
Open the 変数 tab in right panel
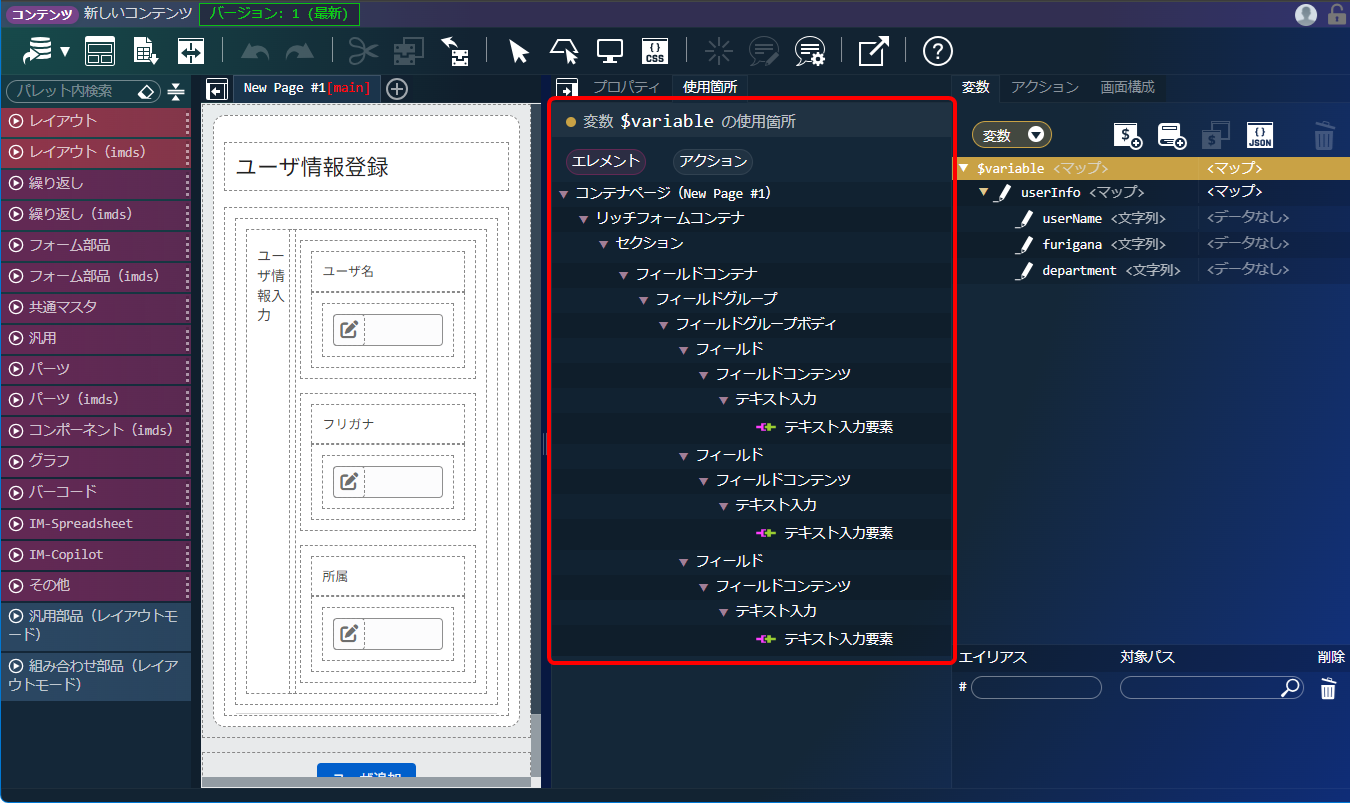tap(975, 87)
